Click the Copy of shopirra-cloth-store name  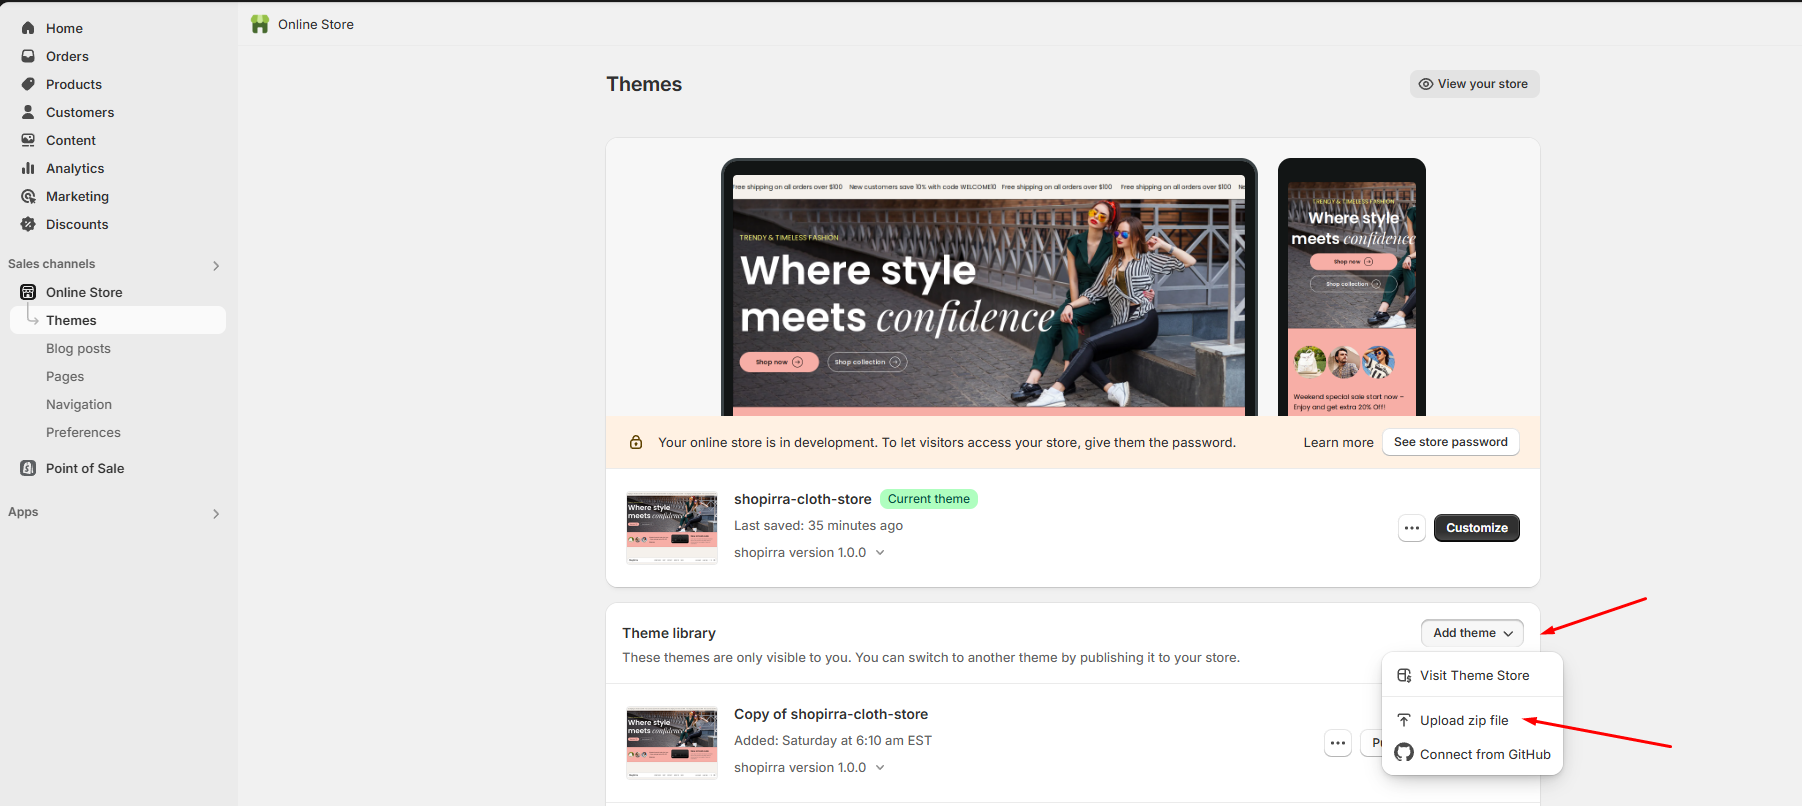coord(831,714)
